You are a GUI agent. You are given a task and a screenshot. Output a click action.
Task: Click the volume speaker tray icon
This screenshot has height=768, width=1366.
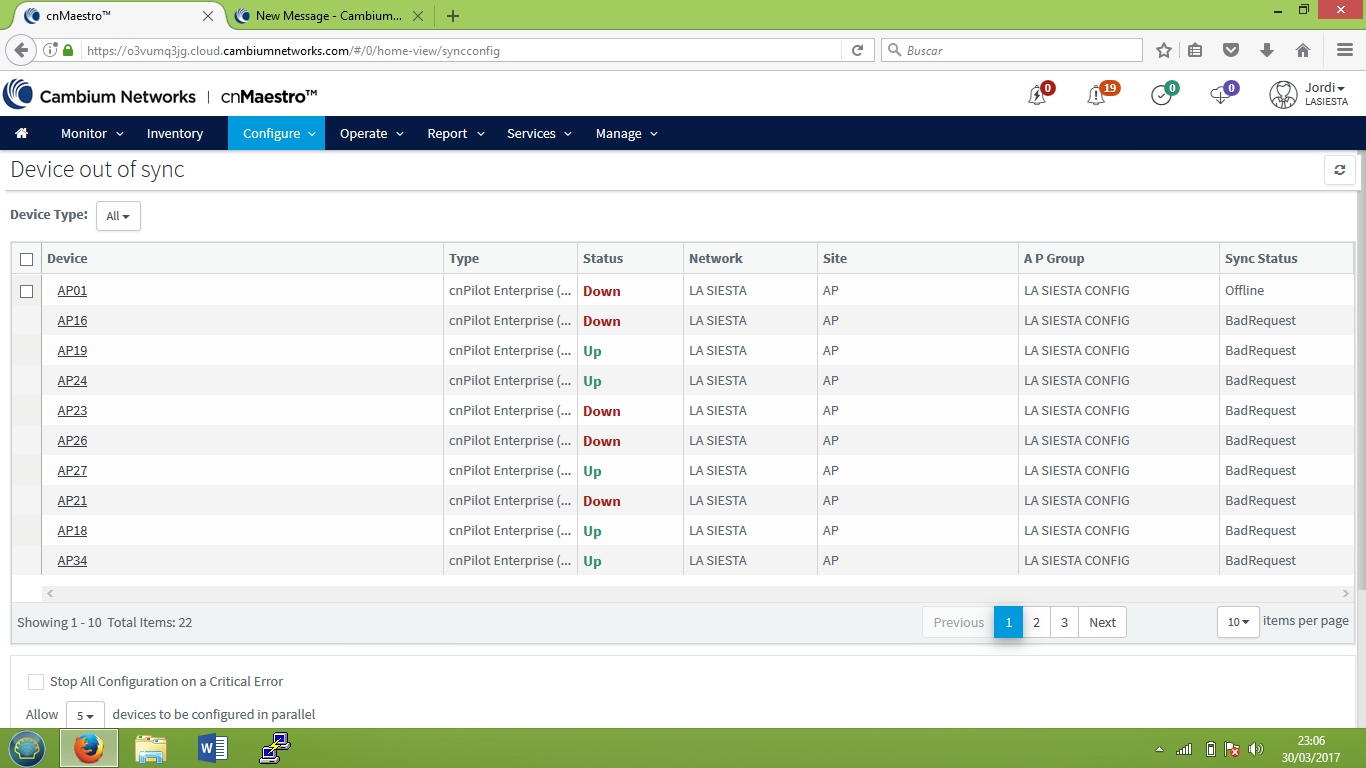click(x=1256, y=749)
